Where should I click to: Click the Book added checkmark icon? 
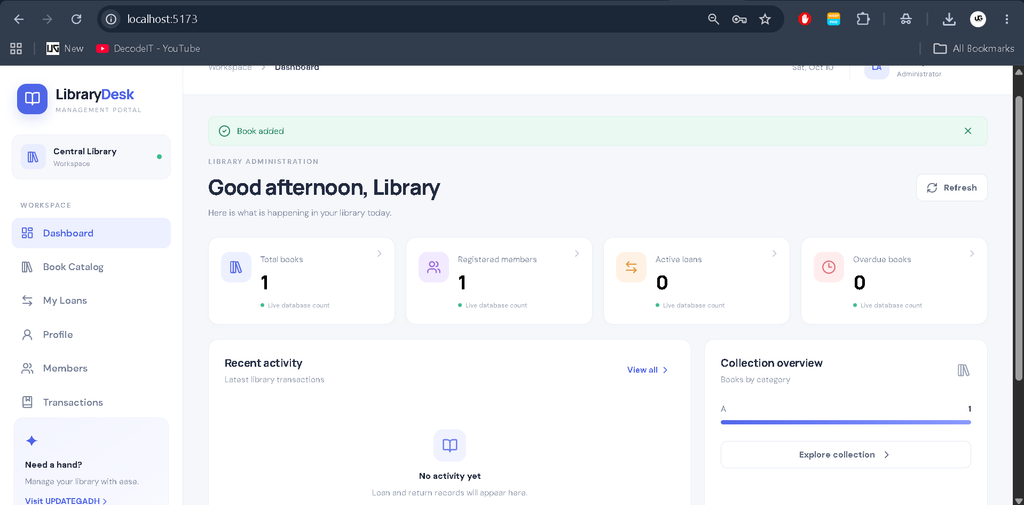click(x=224, y=131)
